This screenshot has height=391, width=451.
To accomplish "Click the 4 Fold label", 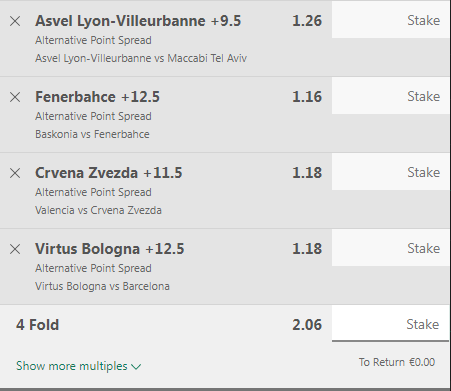I will [37, 325].
